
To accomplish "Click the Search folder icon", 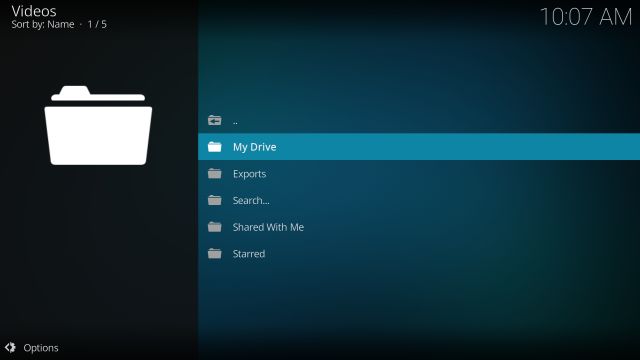I will tap(215, 200).
